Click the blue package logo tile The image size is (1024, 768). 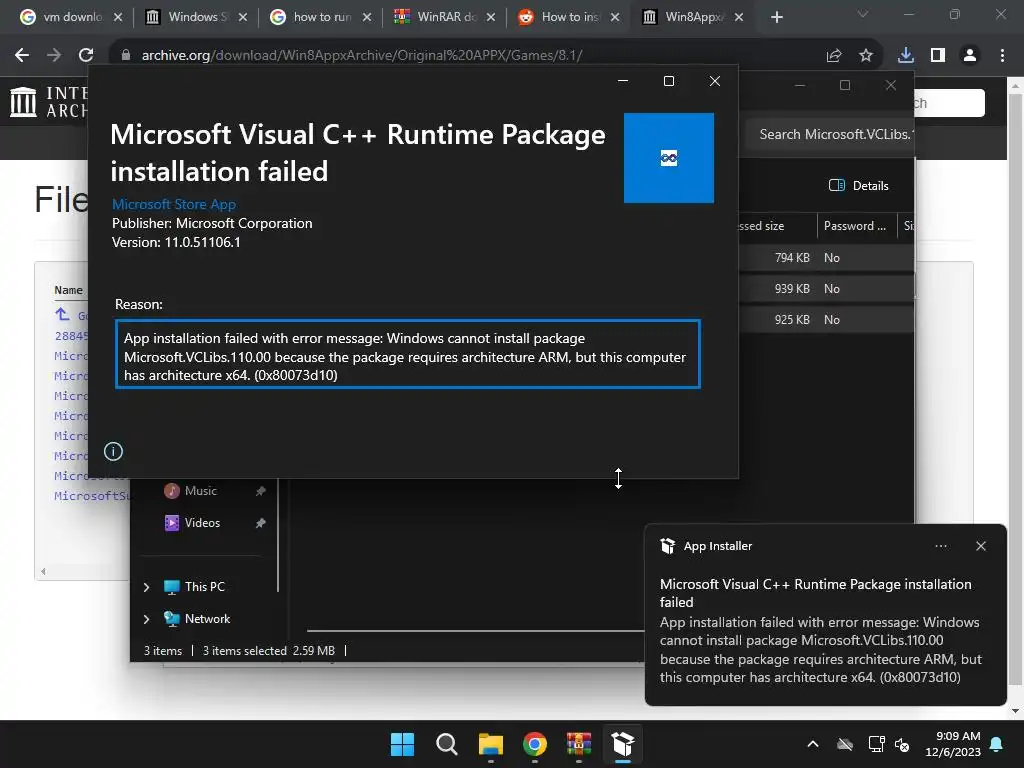coord(669,158)
